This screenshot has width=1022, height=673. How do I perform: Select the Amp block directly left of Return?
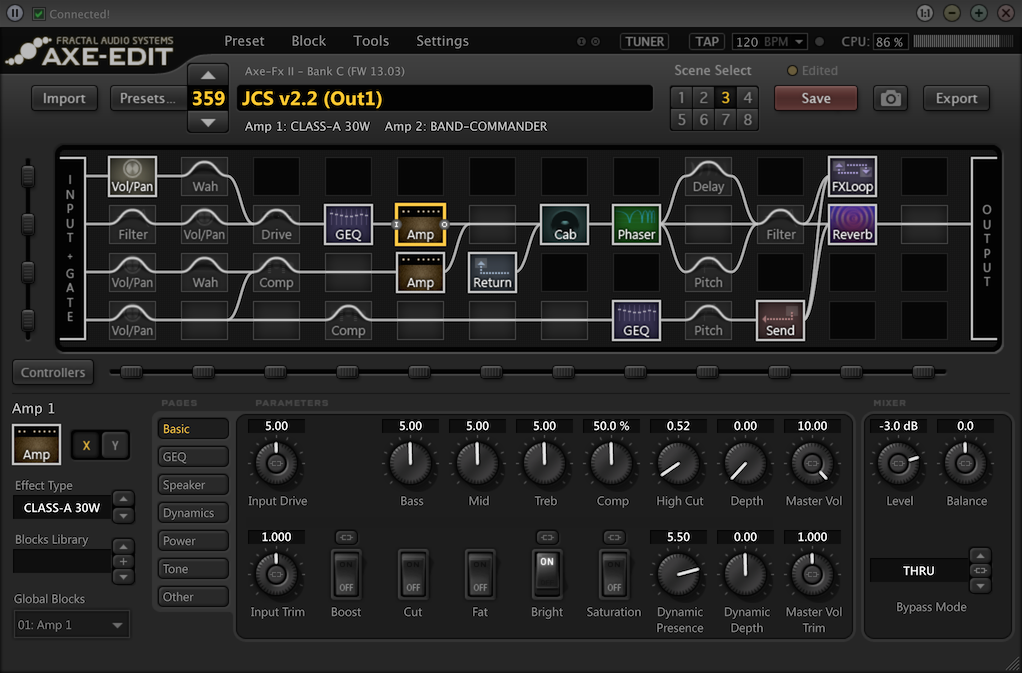point(420,272)
